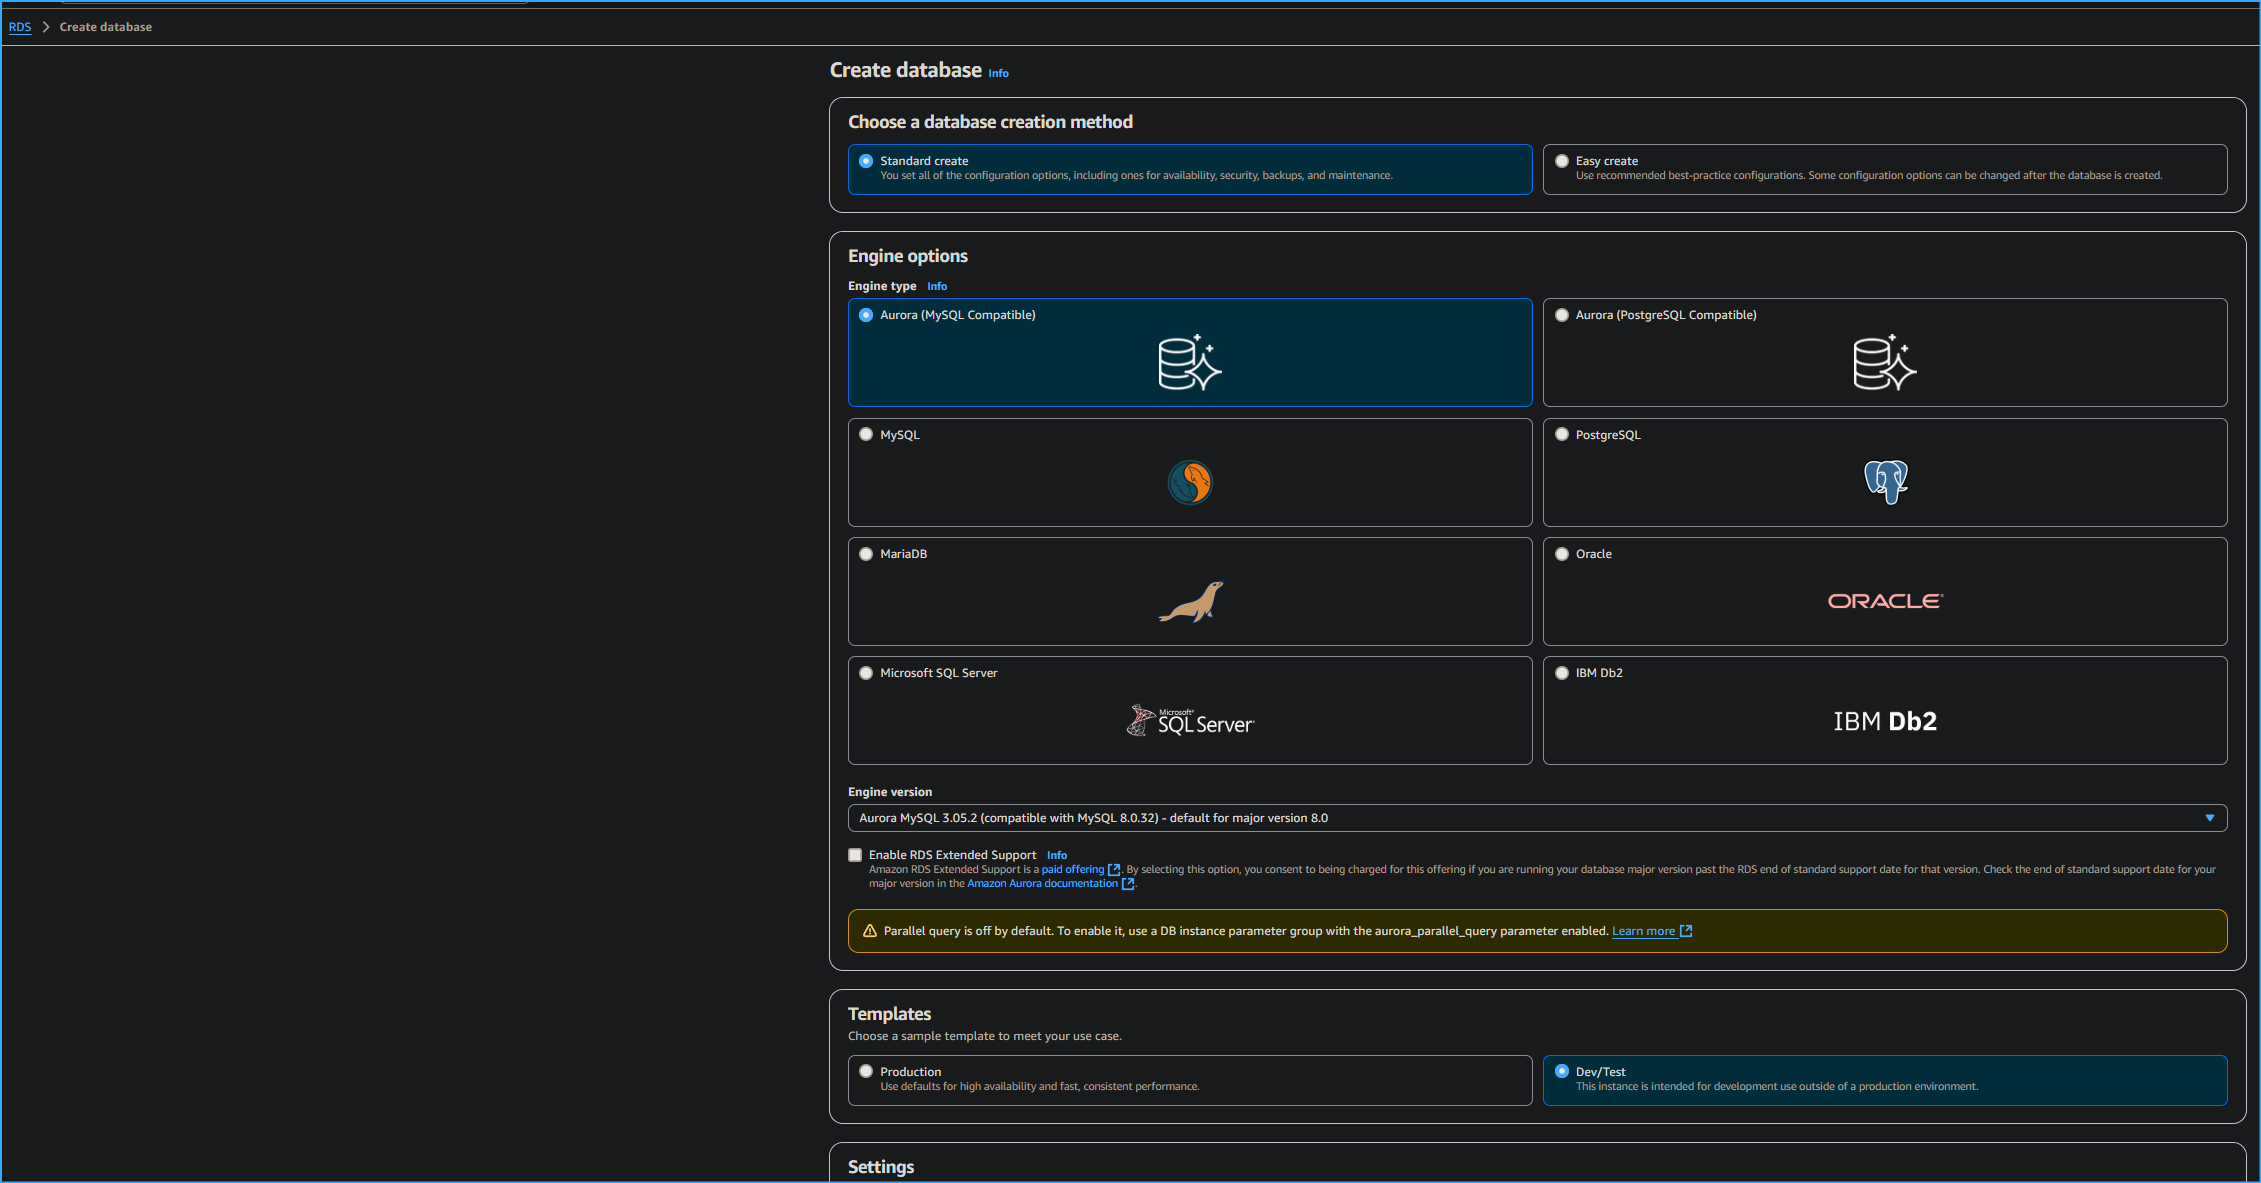Click the Create database breadcrumb item

point(105,26)
